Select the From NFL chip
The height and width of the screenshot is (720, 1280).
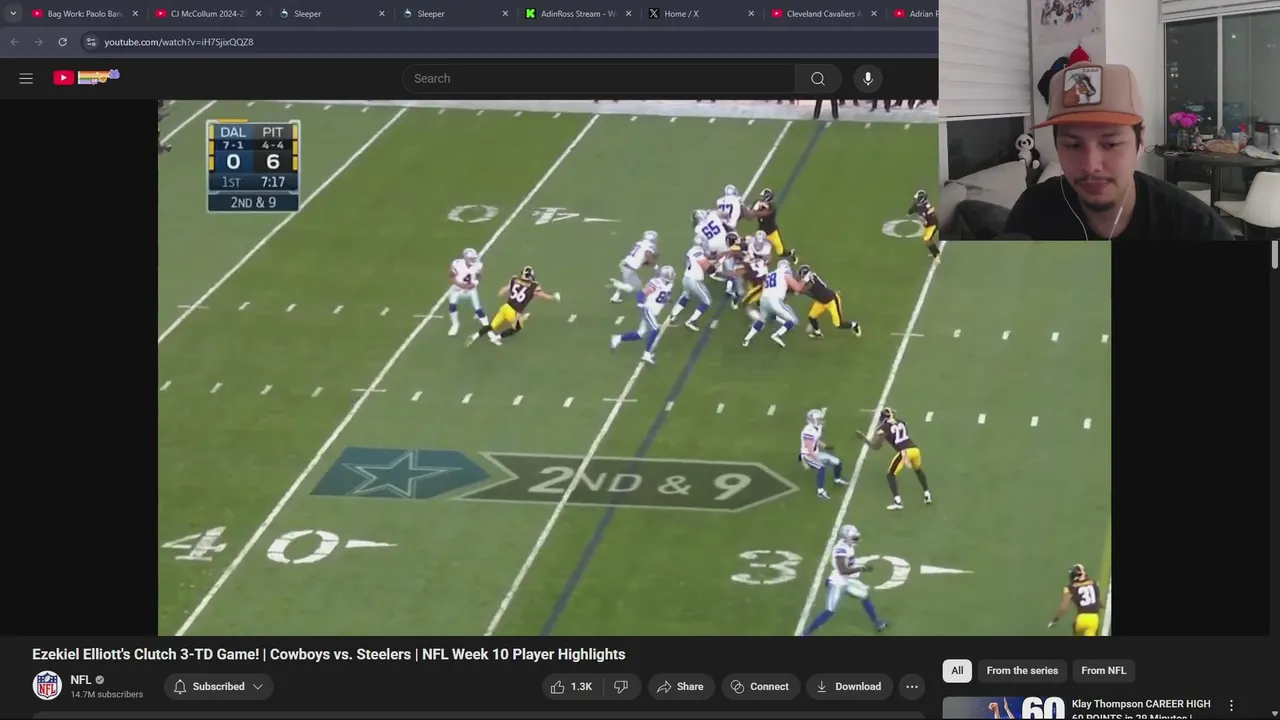pos(1103,671)
